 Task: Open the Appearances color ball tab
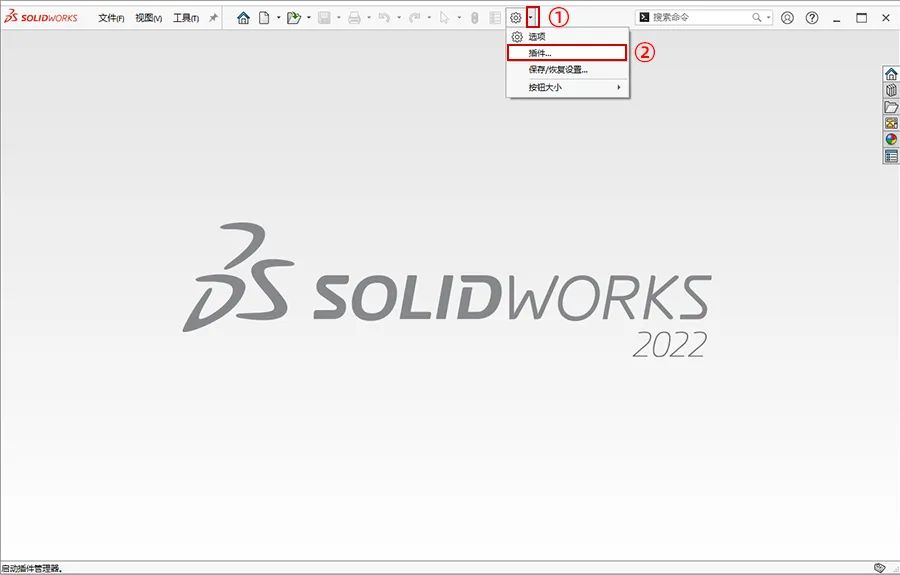pos(891,139)
